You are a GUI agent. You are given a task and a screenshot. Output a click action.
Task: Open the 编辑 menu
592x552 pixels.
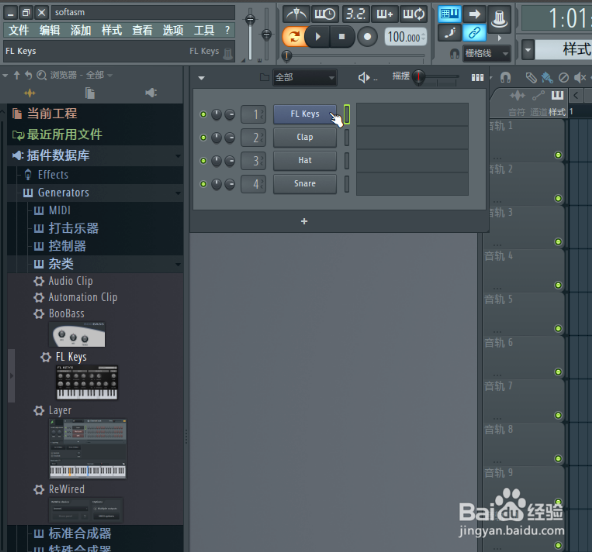49,30
